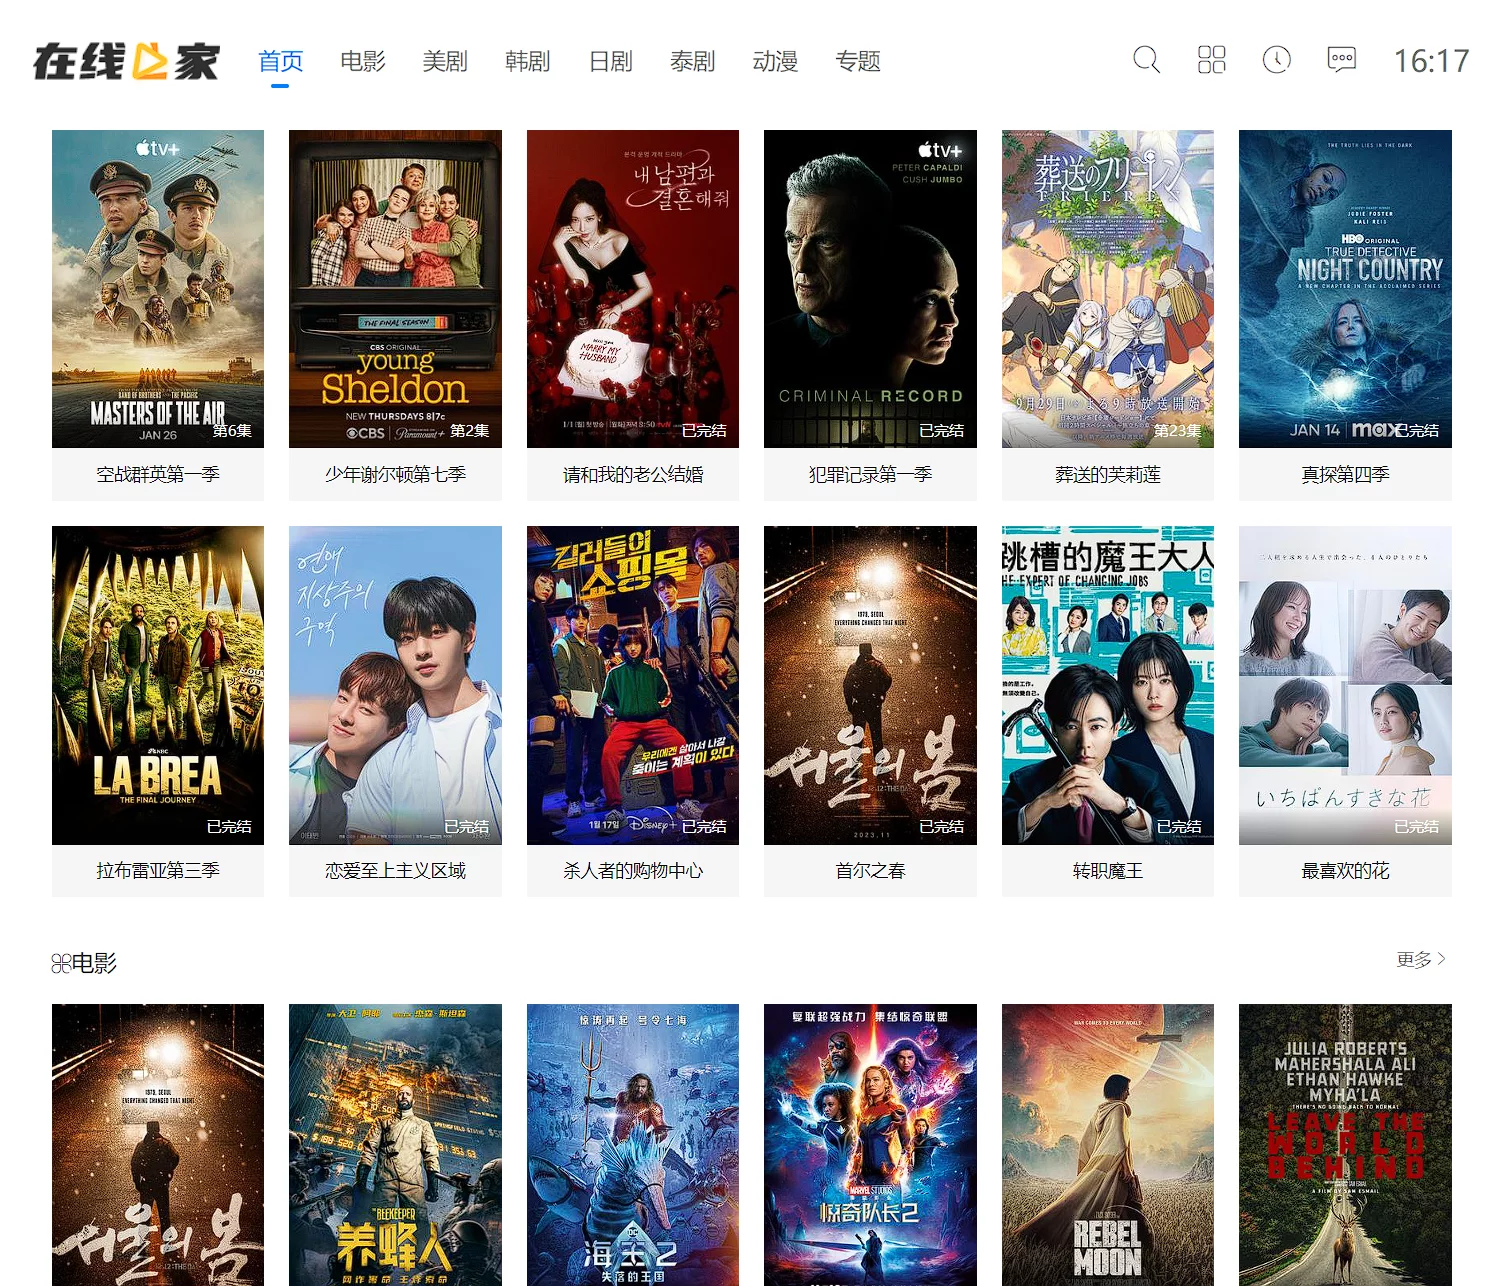
Task: Select the 专题 menu item
Action: (x=857, y=62)
